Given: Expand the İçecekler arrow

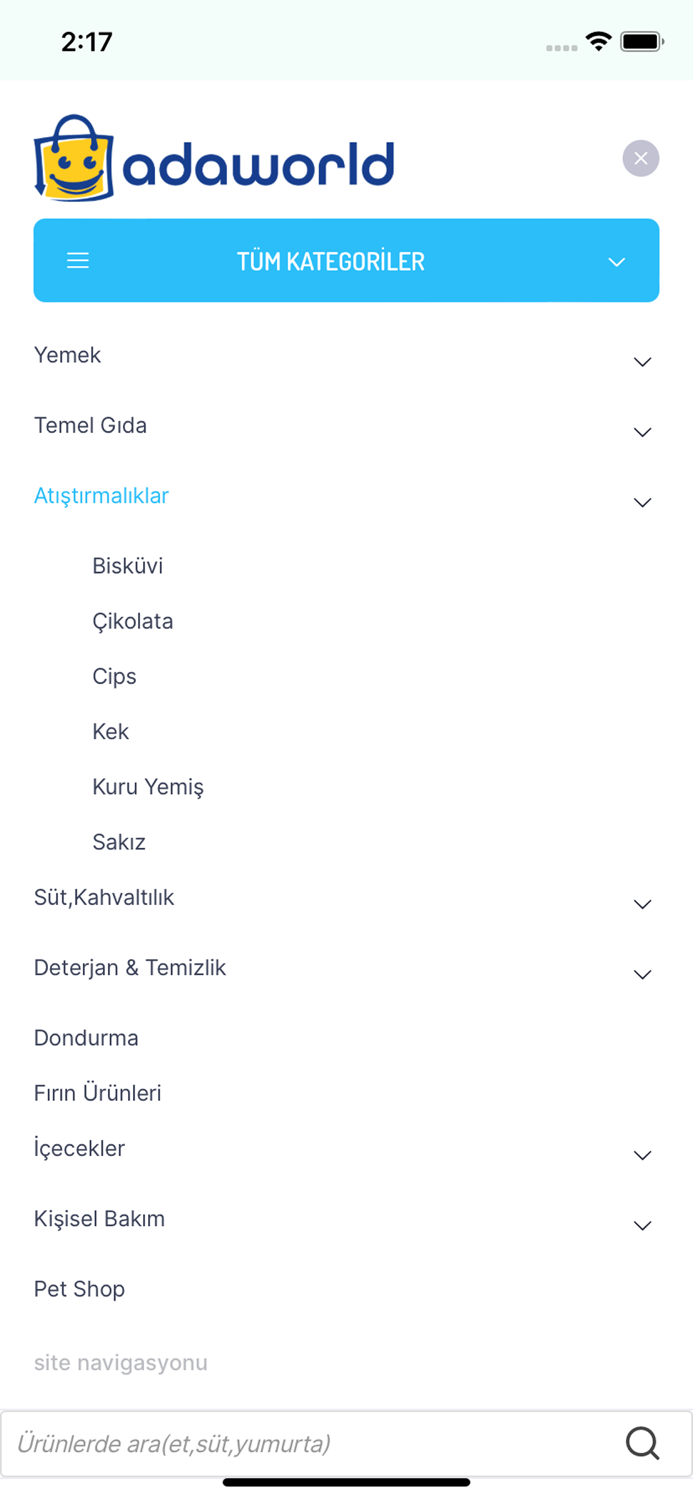Looking at the screenshot, I should click(643, 1155).
